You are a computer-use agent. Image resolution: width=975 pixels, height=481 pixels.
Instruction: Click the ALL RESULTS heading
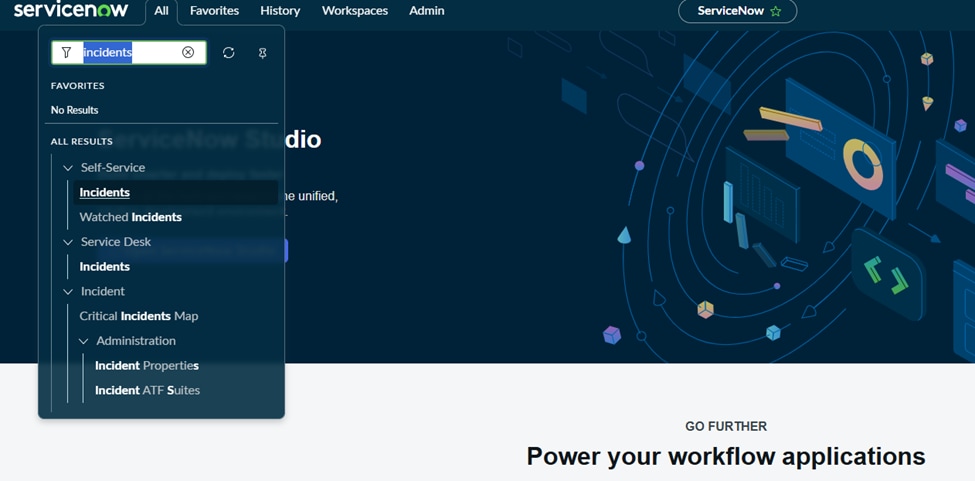[x=81, y=142]
